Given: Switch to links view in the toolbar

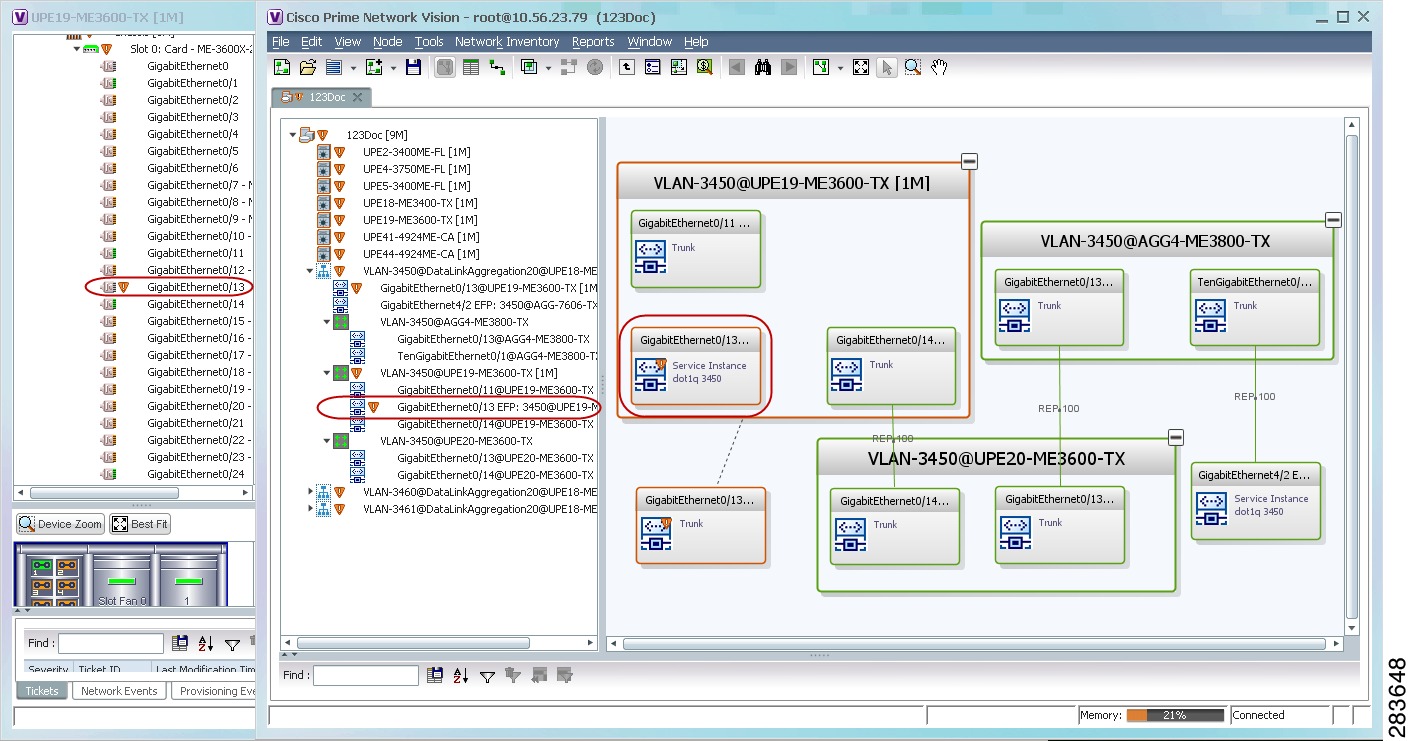Looking at the screenshot, I should [496, 67].
